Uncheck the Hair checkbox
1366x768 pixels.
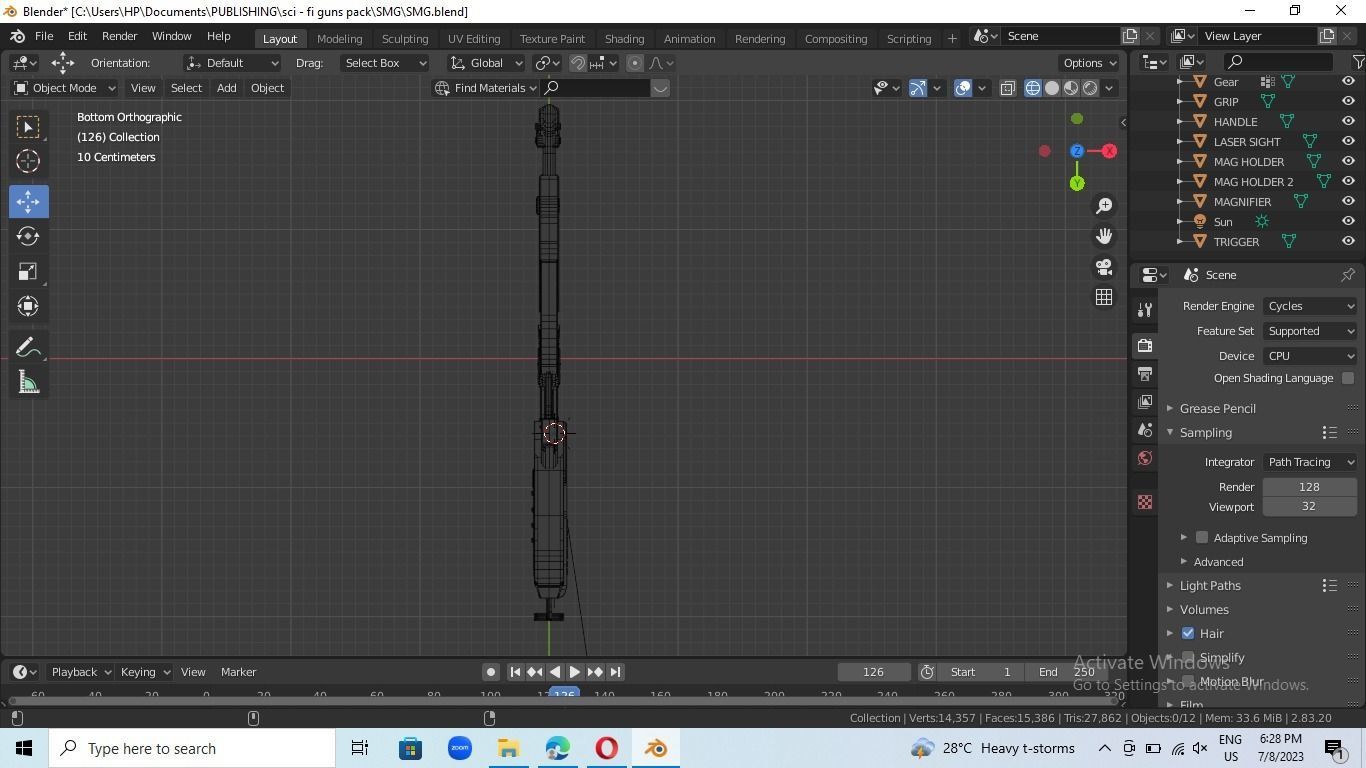[1188, 633]
